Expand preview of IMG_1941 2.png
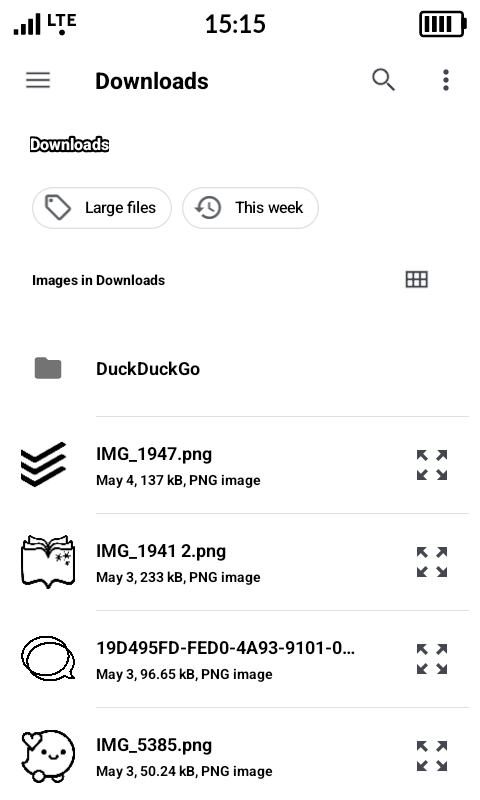Image resolution: width=480 pixels, height=800 pixels. coord(432,562)
